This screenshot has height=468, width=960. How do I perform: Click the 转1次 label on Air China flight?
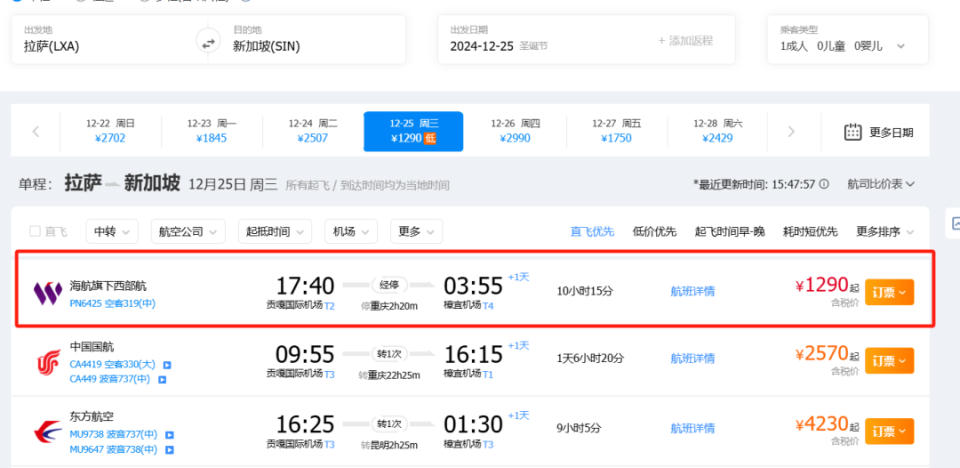pos(389,353)
